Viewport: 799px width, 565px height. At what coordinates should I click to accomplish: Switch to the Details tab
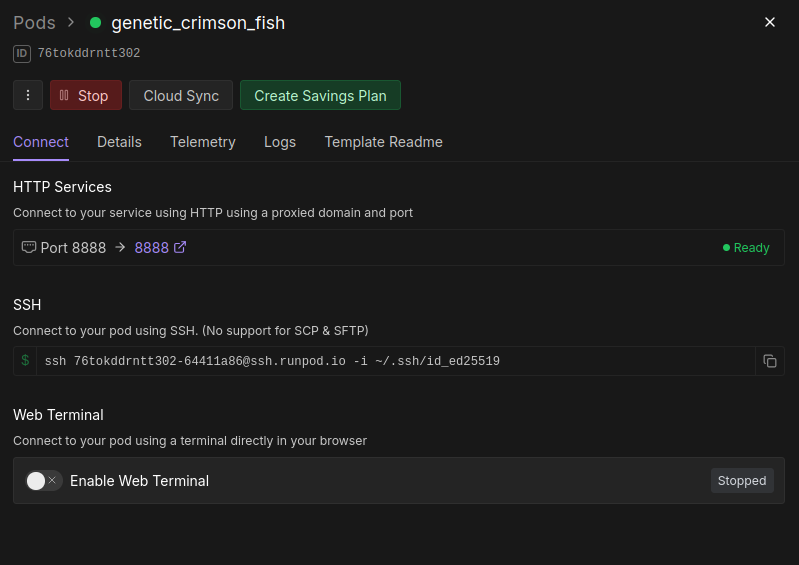pyautogui.click(x=119, y=142)
